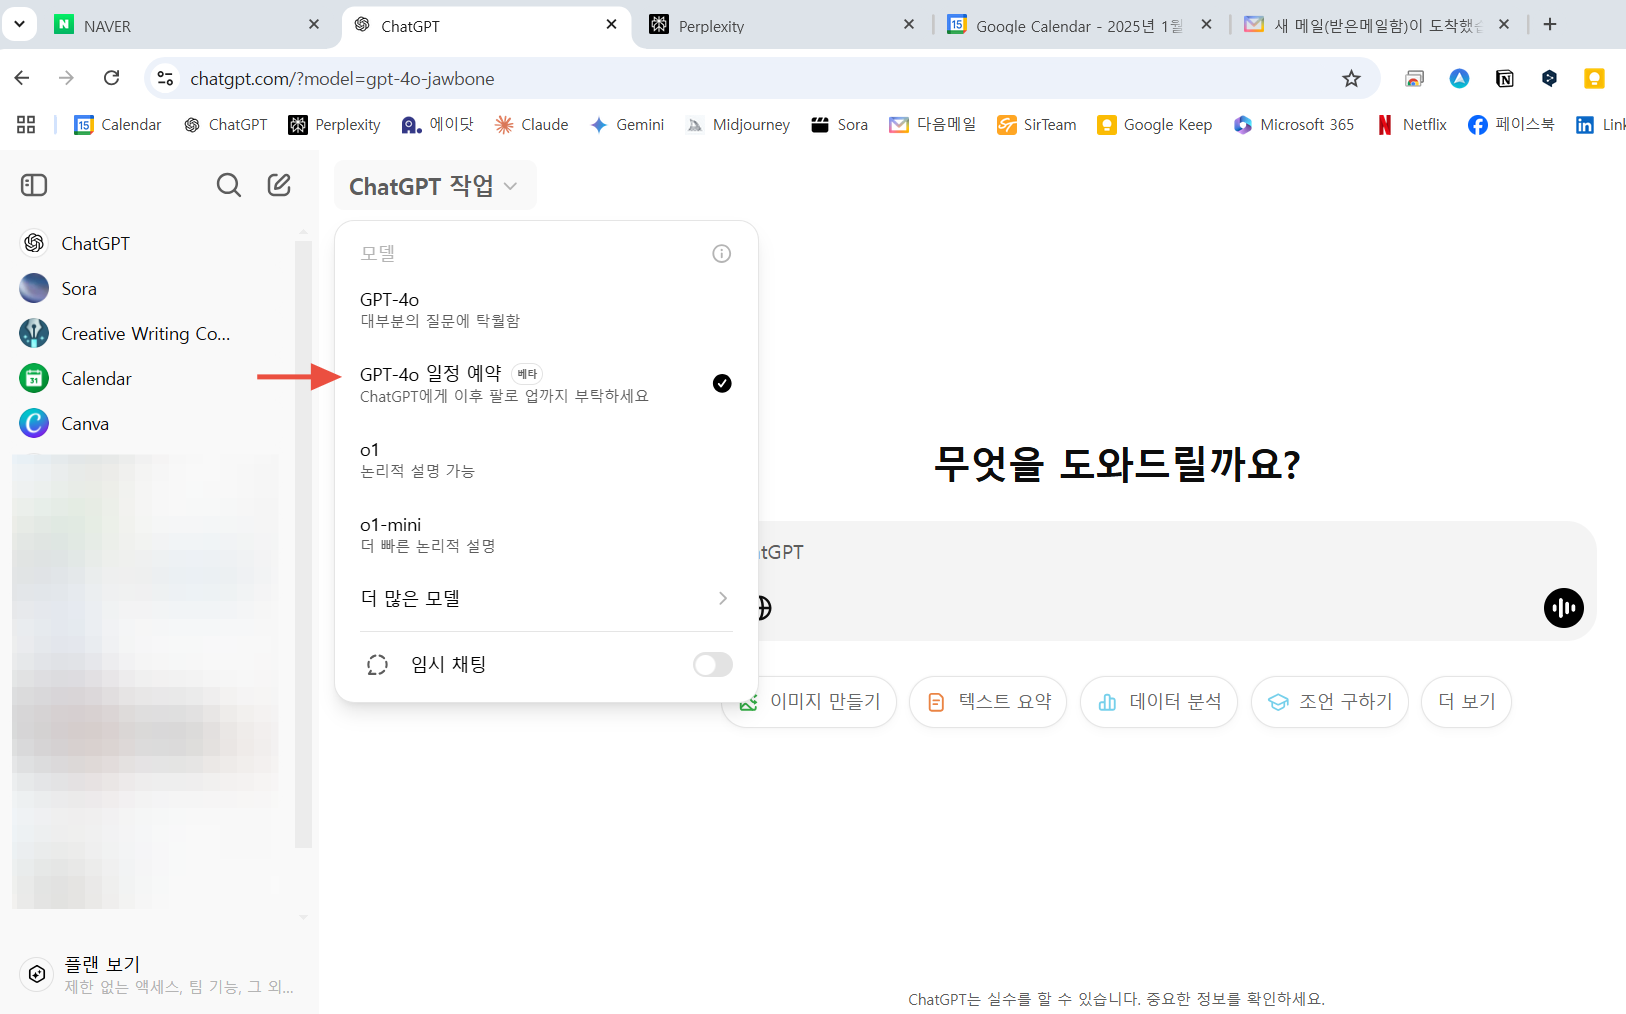Open a new browser tab
This screenshot has width=1626, height=1014.
pyautogui.click(x=1550, y=25)
